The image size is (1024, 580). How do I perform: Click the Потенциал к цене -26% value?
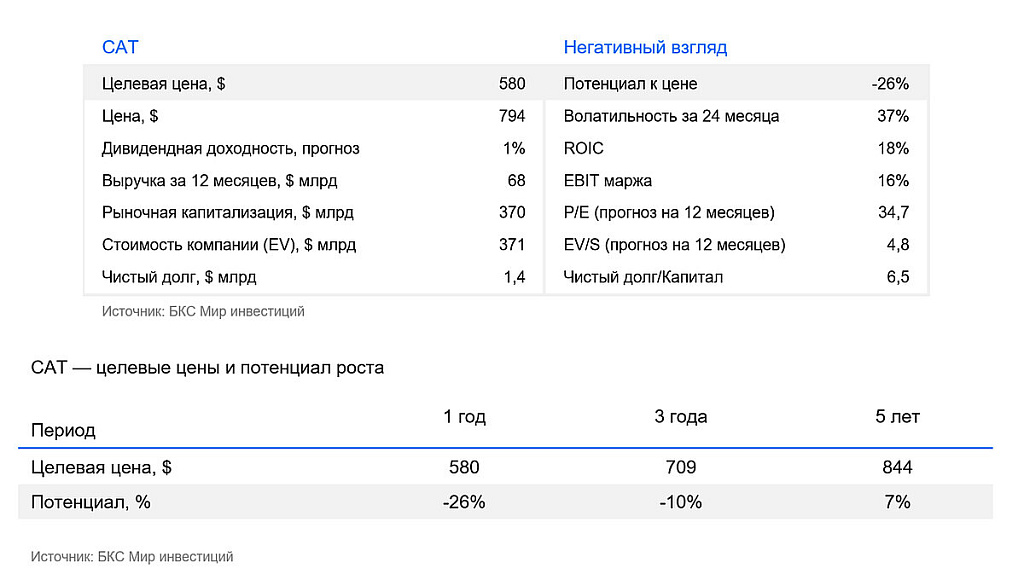[x=890, y=84]
